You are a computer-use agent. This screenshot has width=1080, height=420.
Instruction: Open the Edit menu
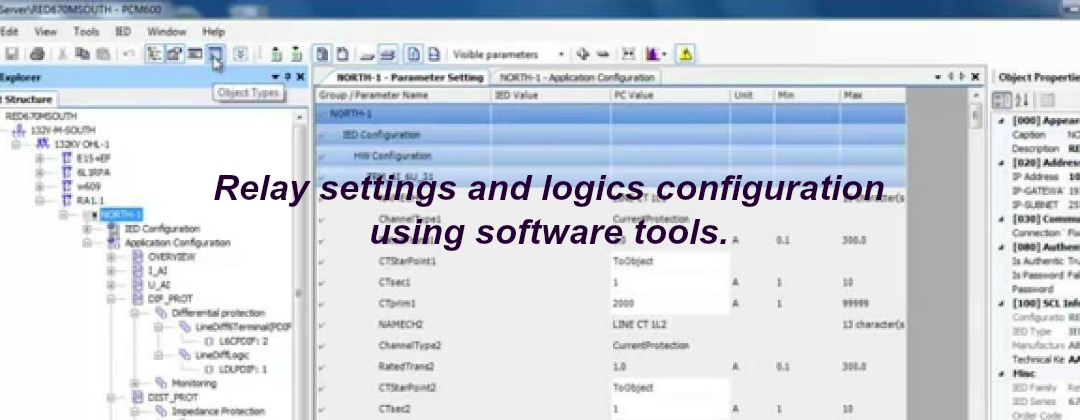pos(9,31)
